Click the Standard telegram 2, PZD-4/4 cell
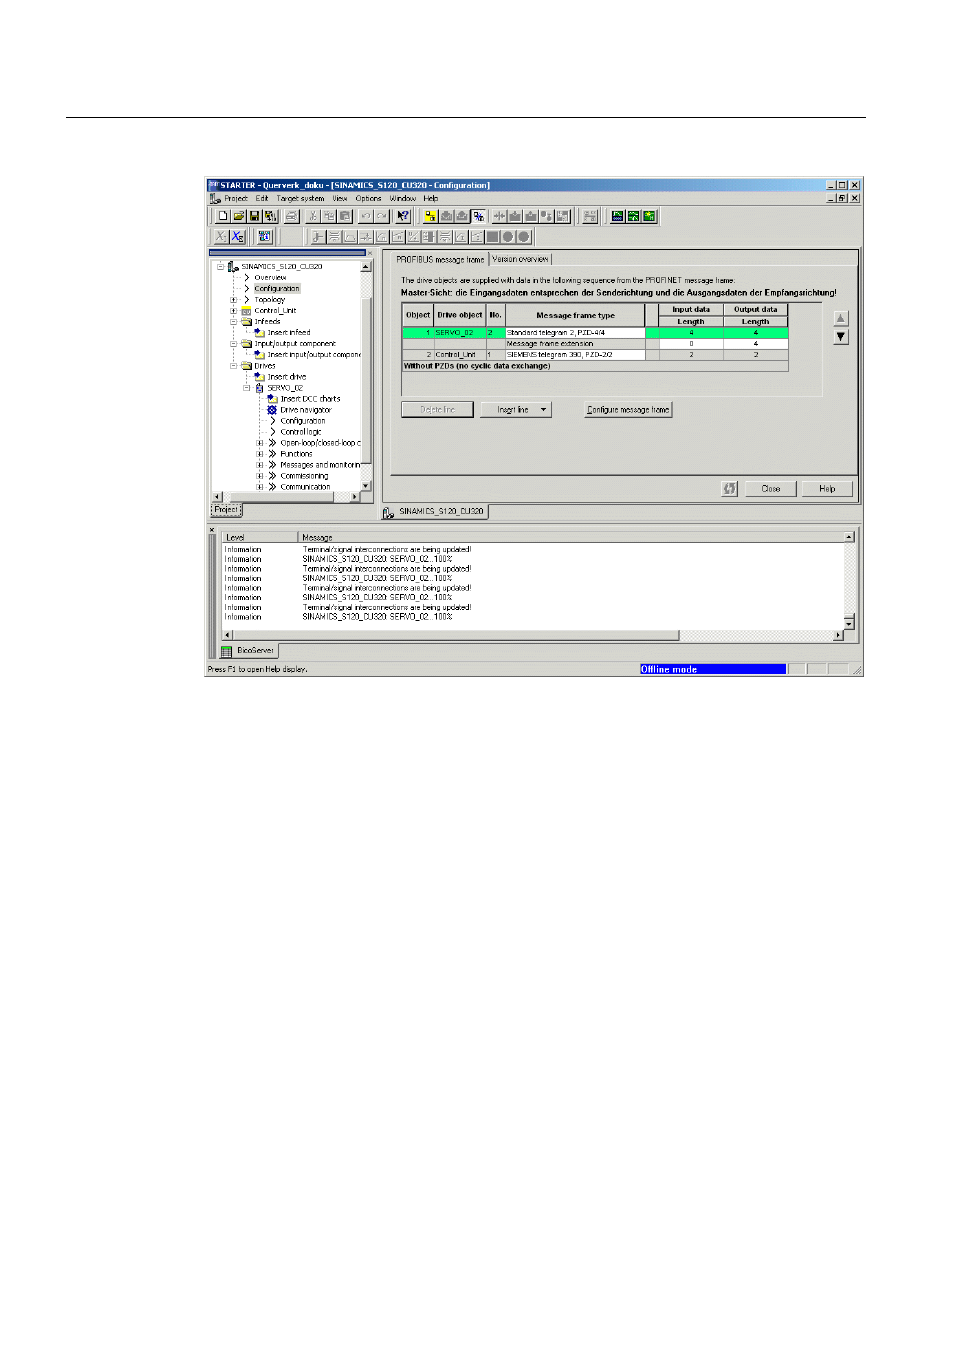Screen dimensions: 954x1350 click(575, 333)
